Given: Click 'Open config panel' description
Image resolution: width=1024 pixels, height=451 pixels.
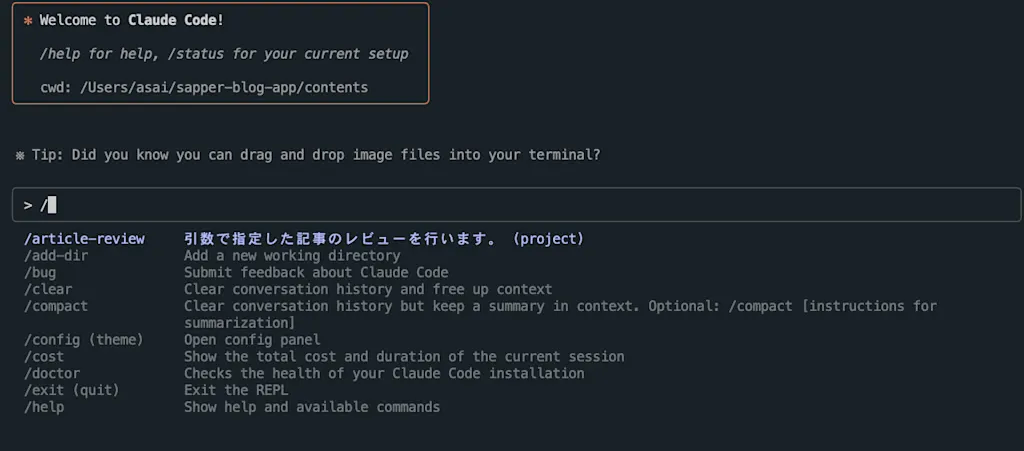Looking at the screenshot, I should click(x=252, y=340).
